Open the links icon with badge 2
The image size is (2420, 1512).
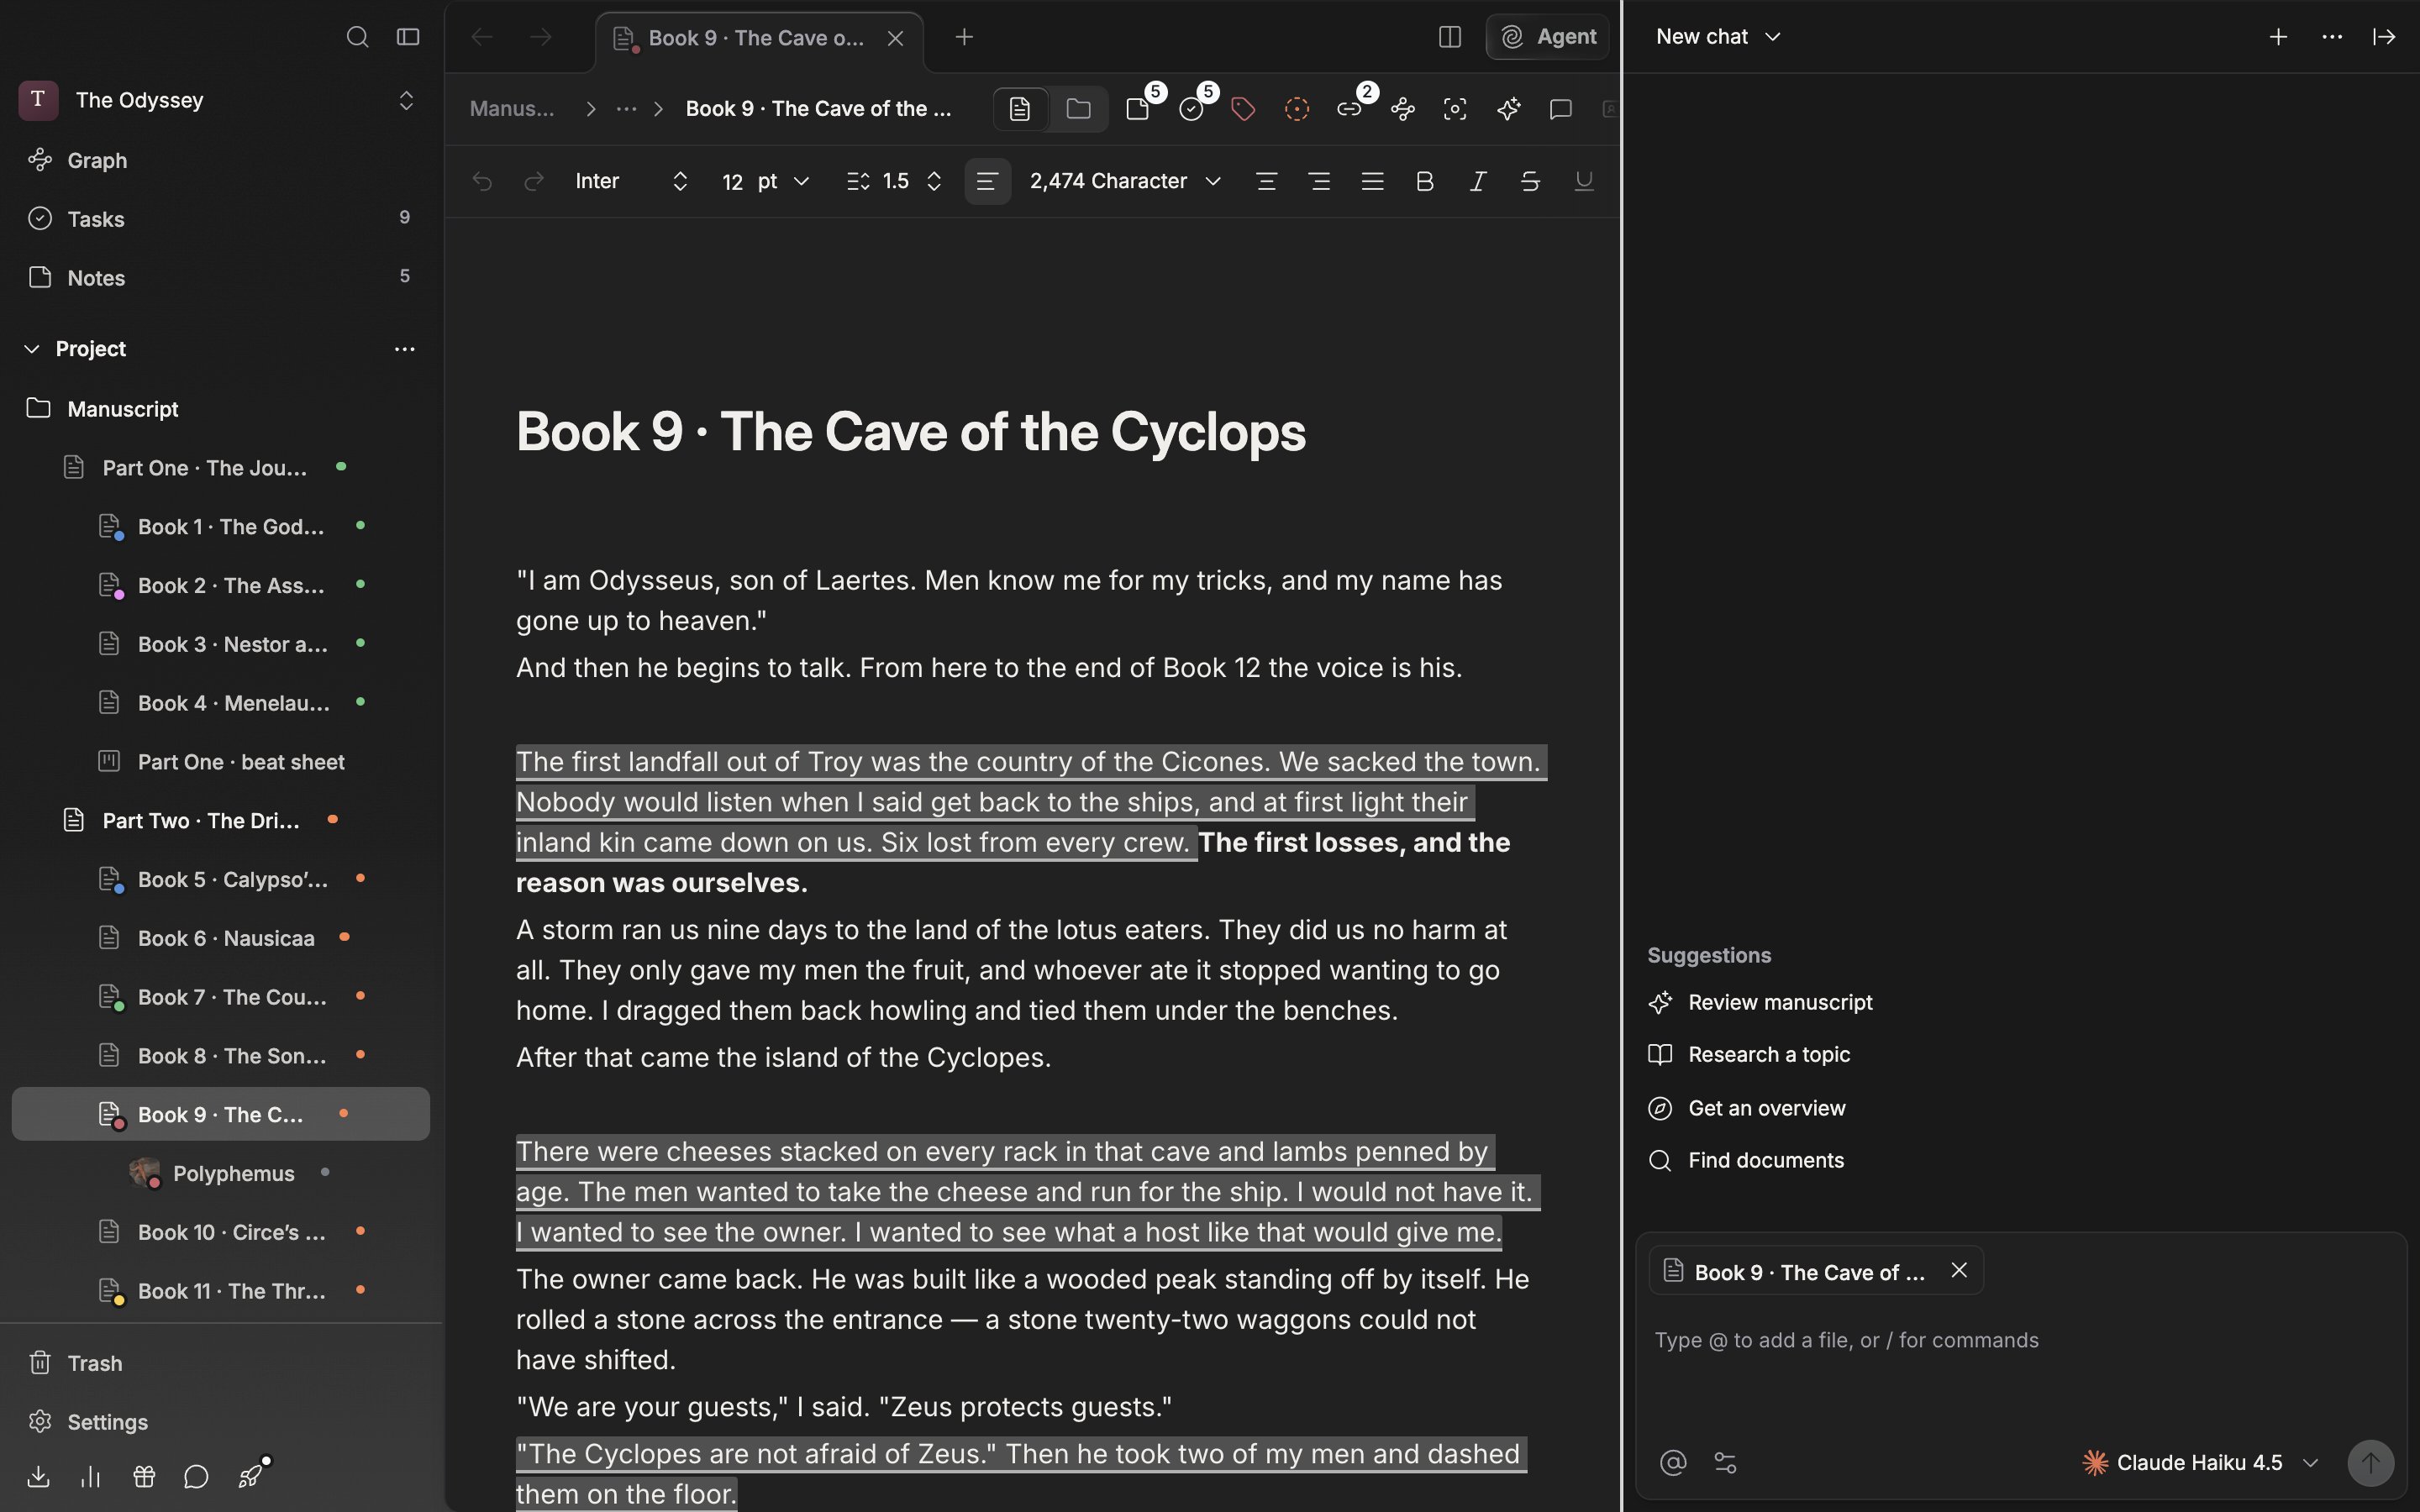click(1349, 109)
